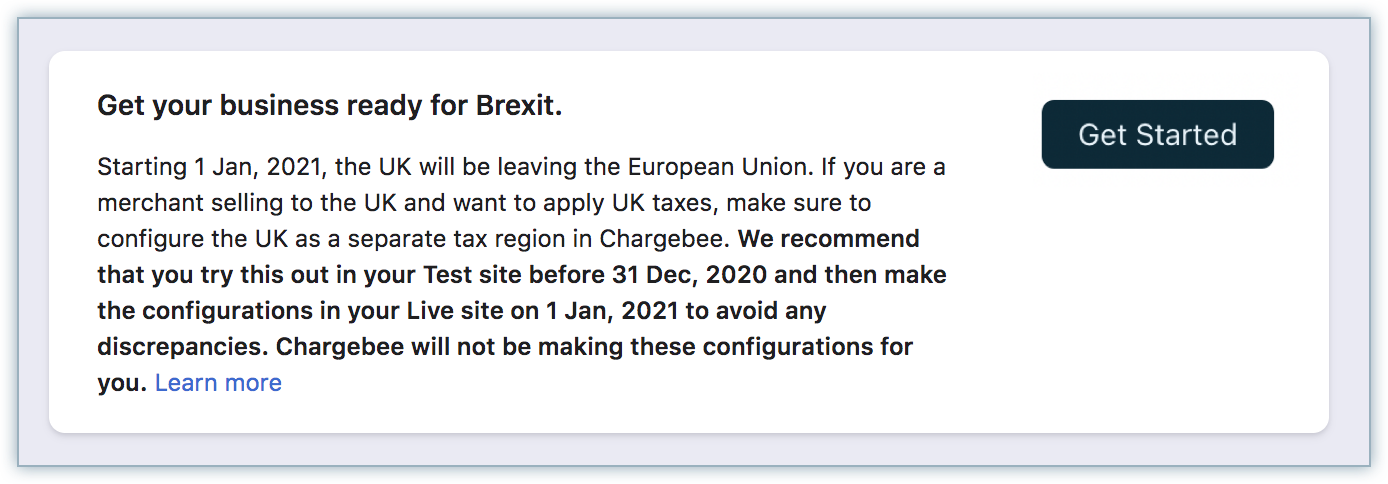1388x484 pixels.
Task: Click the Get Started button
Action: (x=1157, y=134)
